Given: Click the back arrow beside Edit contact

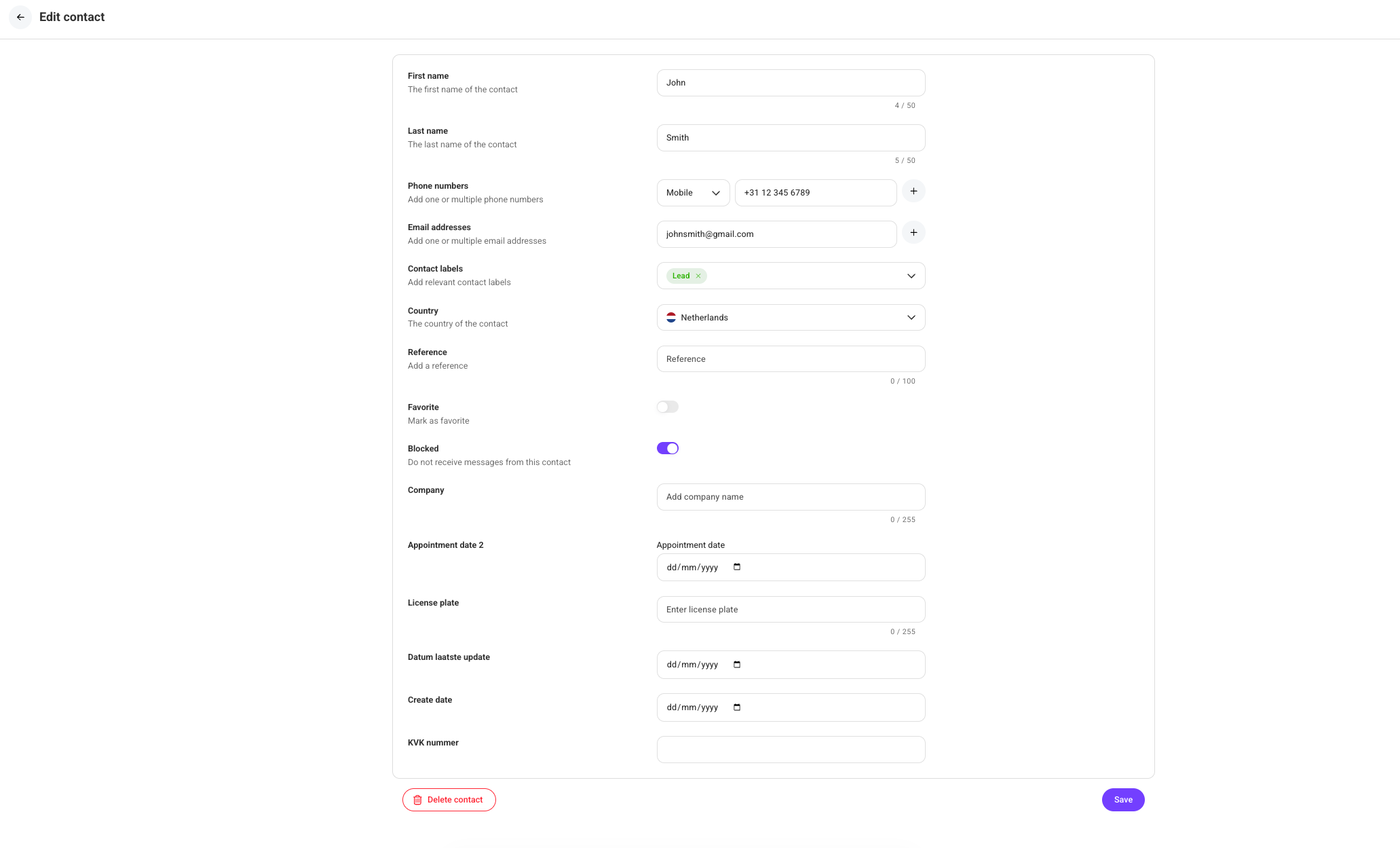Looking at the screenshot, I should click(x=20, y=17).
